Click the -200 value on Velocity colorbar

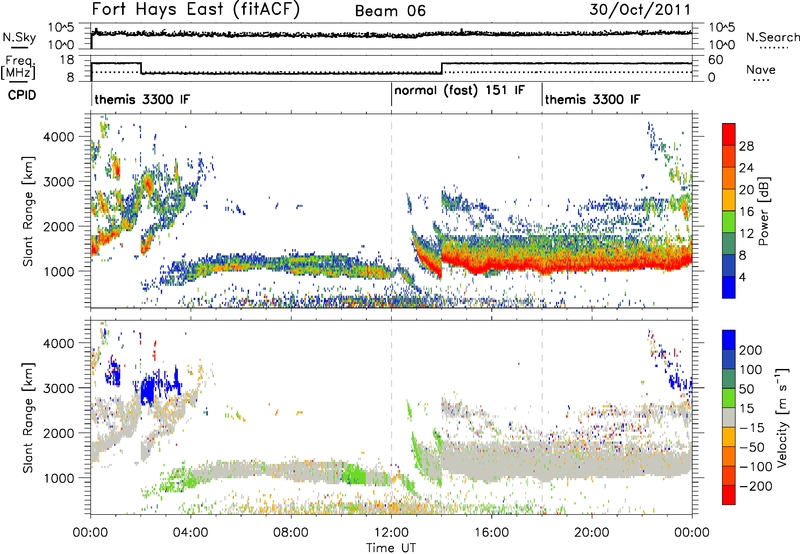[x=756, y=486]
